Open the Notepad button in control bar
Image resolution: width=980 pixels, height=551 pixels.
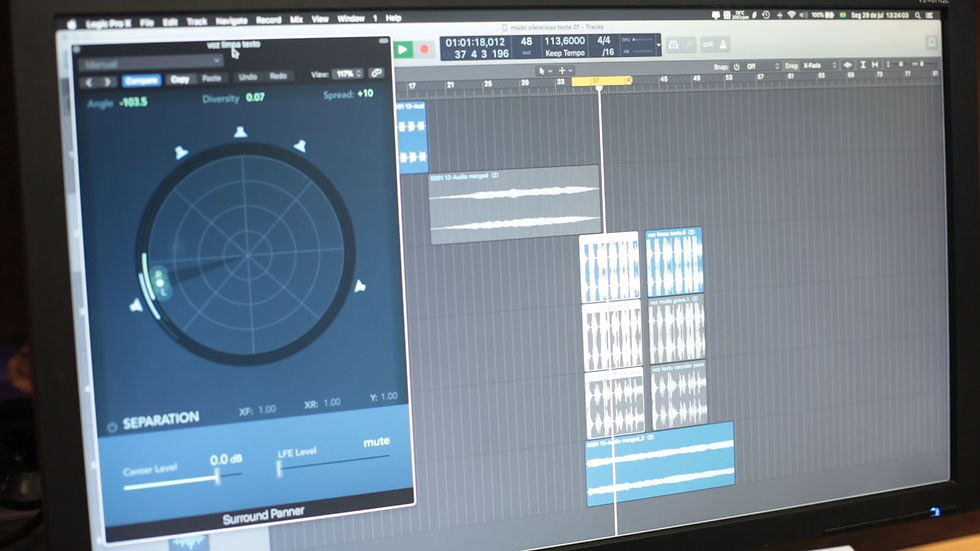(x=931, y=42)
